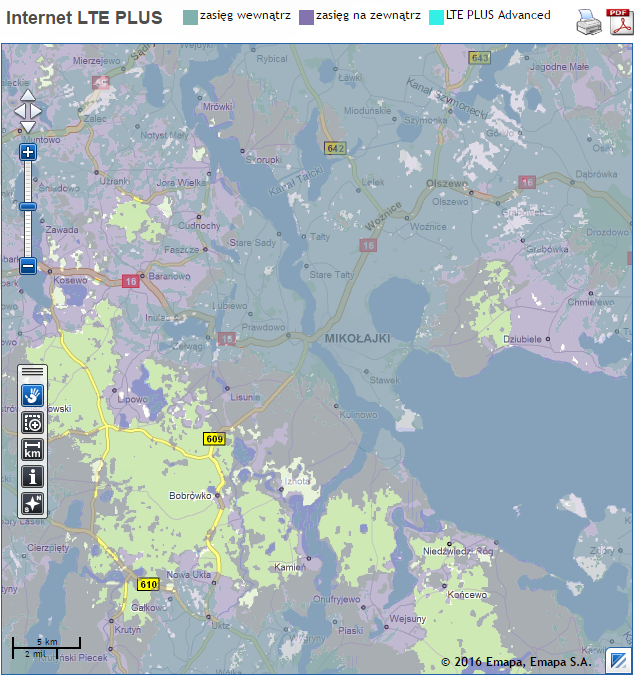The width and height of the screenshot is (634, 676).
Task: Click the Gałkowo village label
Action: coord(149,608)
